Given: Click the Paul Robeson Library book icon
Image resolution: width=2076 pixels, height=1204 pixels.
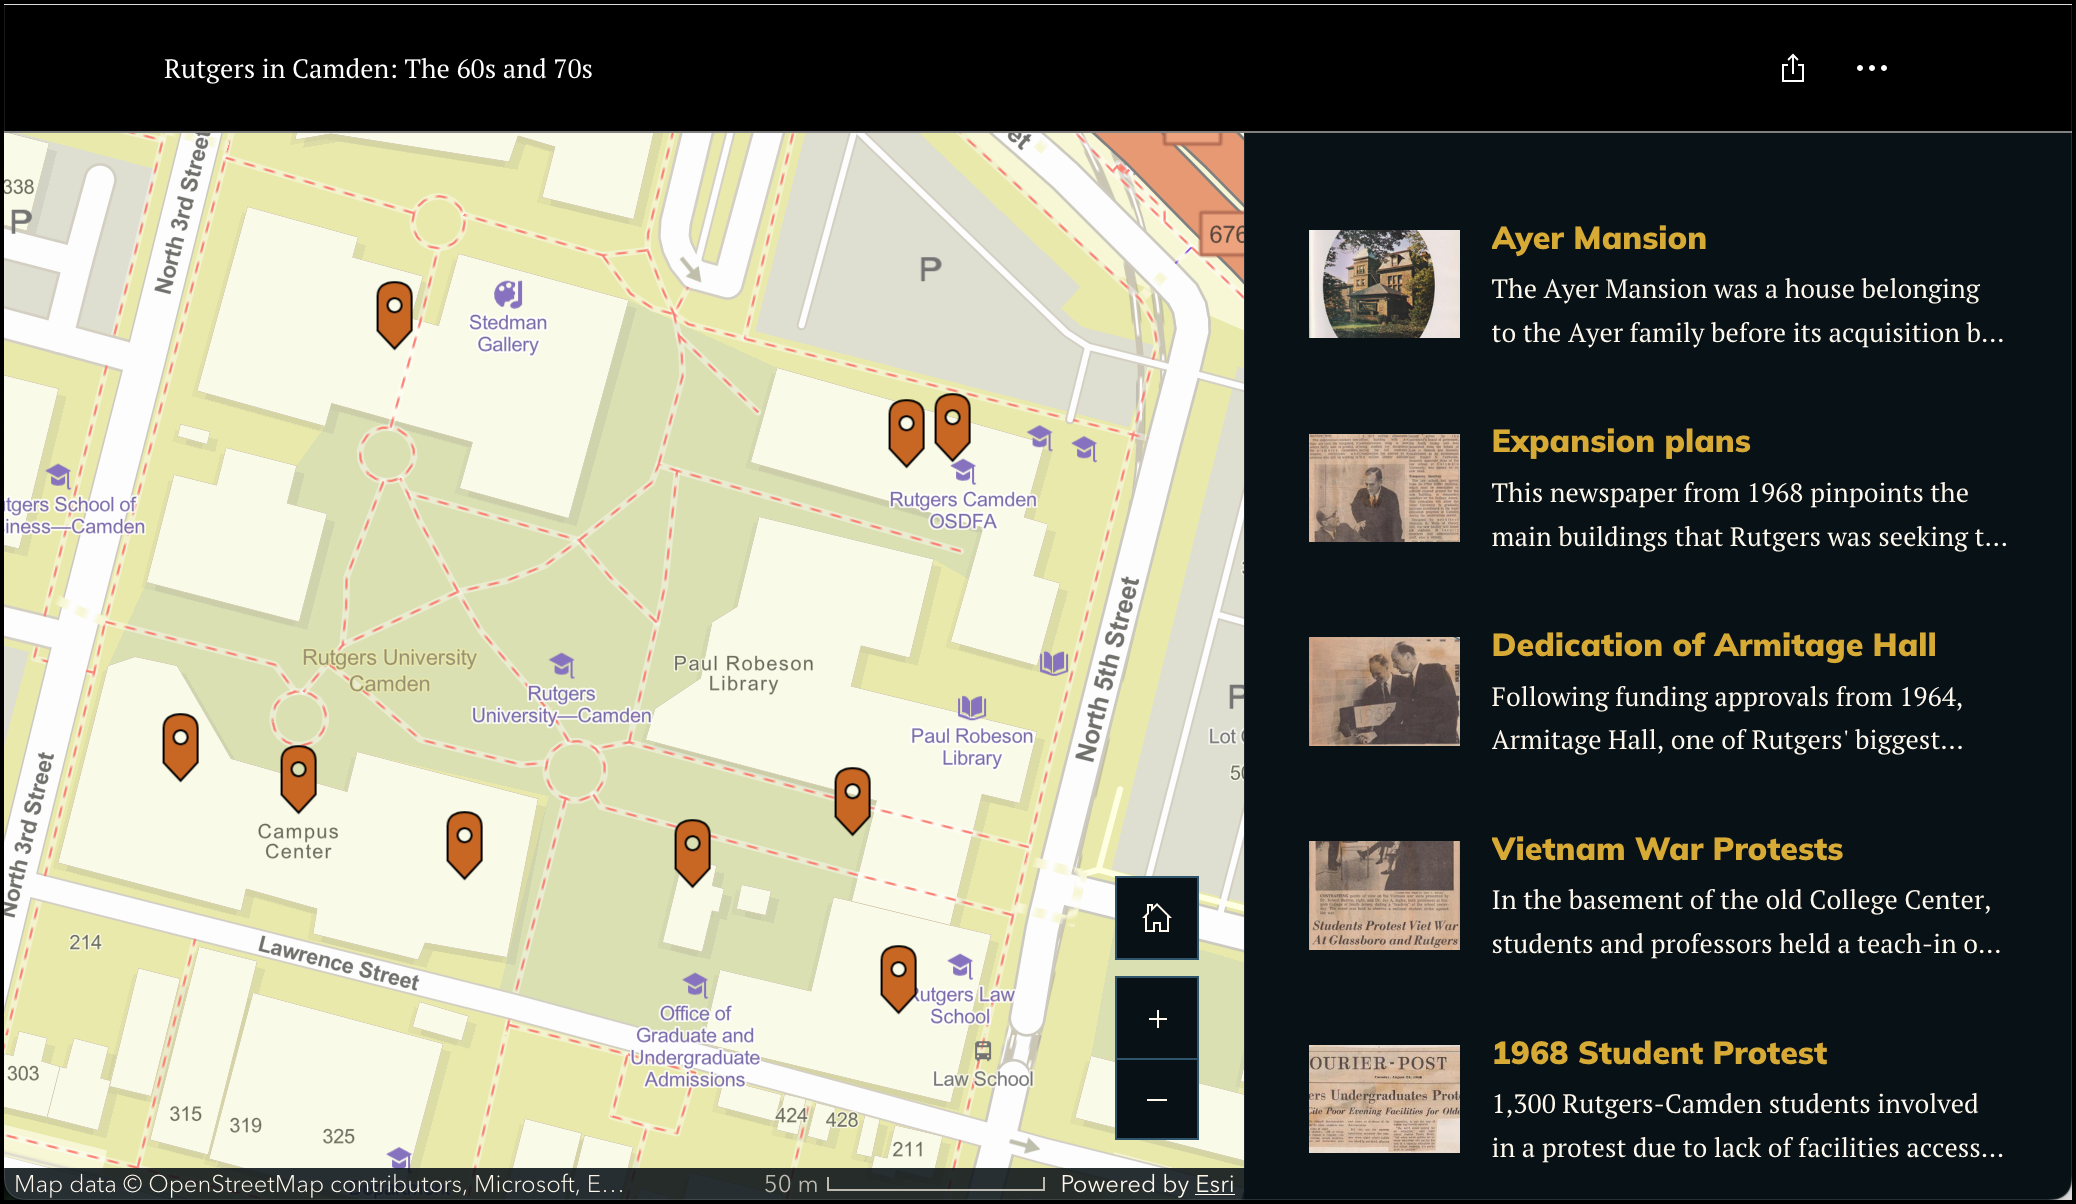Looking at the screenshot, I should click(x=971, y=707).
